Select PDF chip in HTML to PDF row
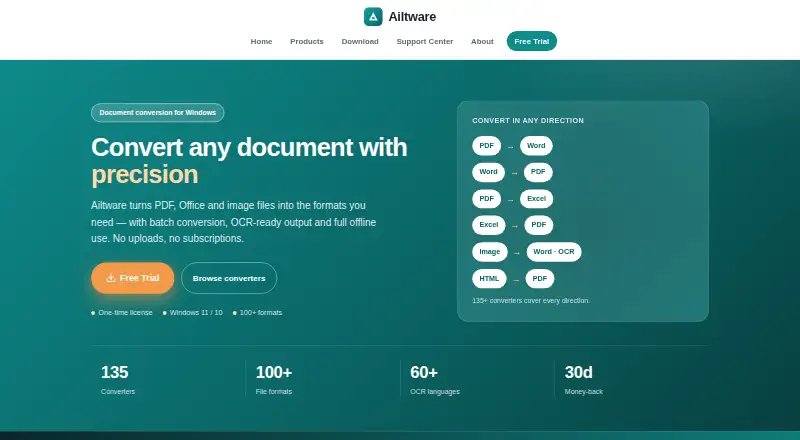Viewport: 800px width, 440px height. [540, 279]
